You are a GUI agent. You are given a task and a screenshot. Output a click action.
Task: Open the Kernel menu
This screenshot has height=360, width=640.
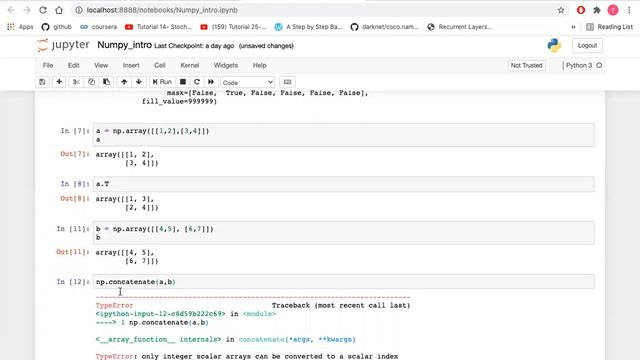190,65
